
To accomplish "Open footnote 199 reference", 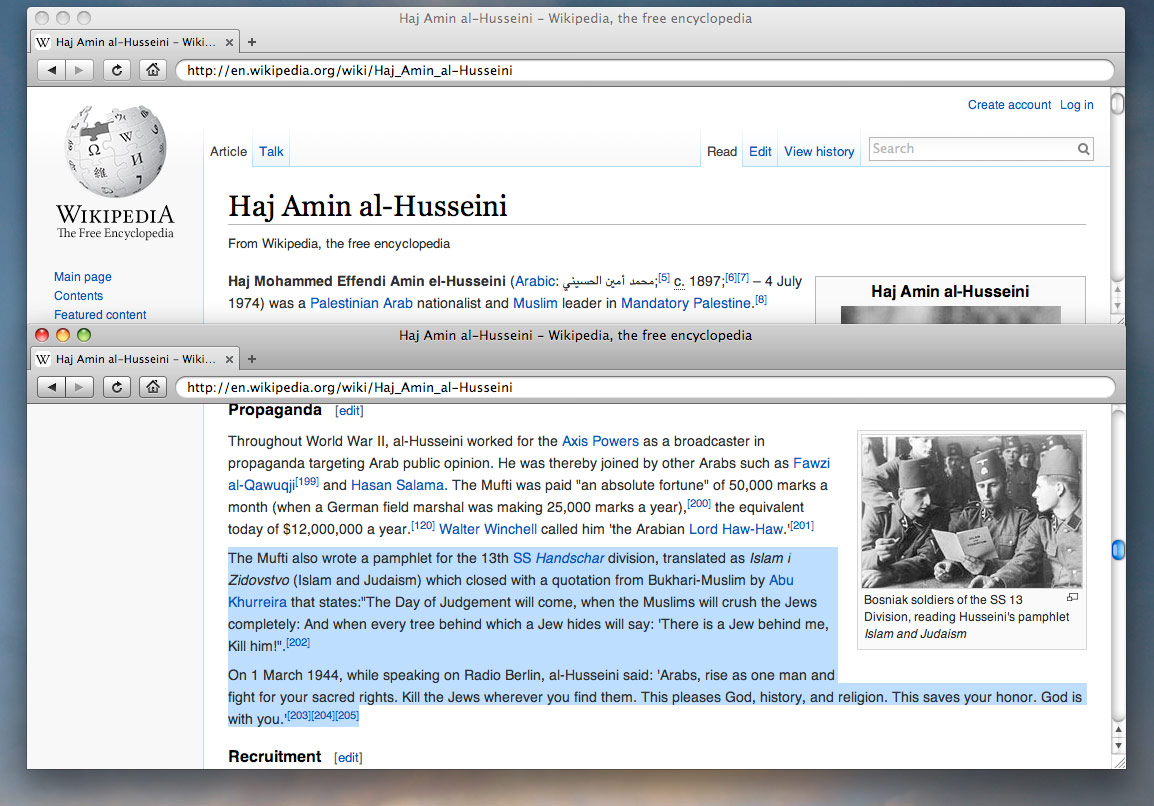I will point(307,481).
